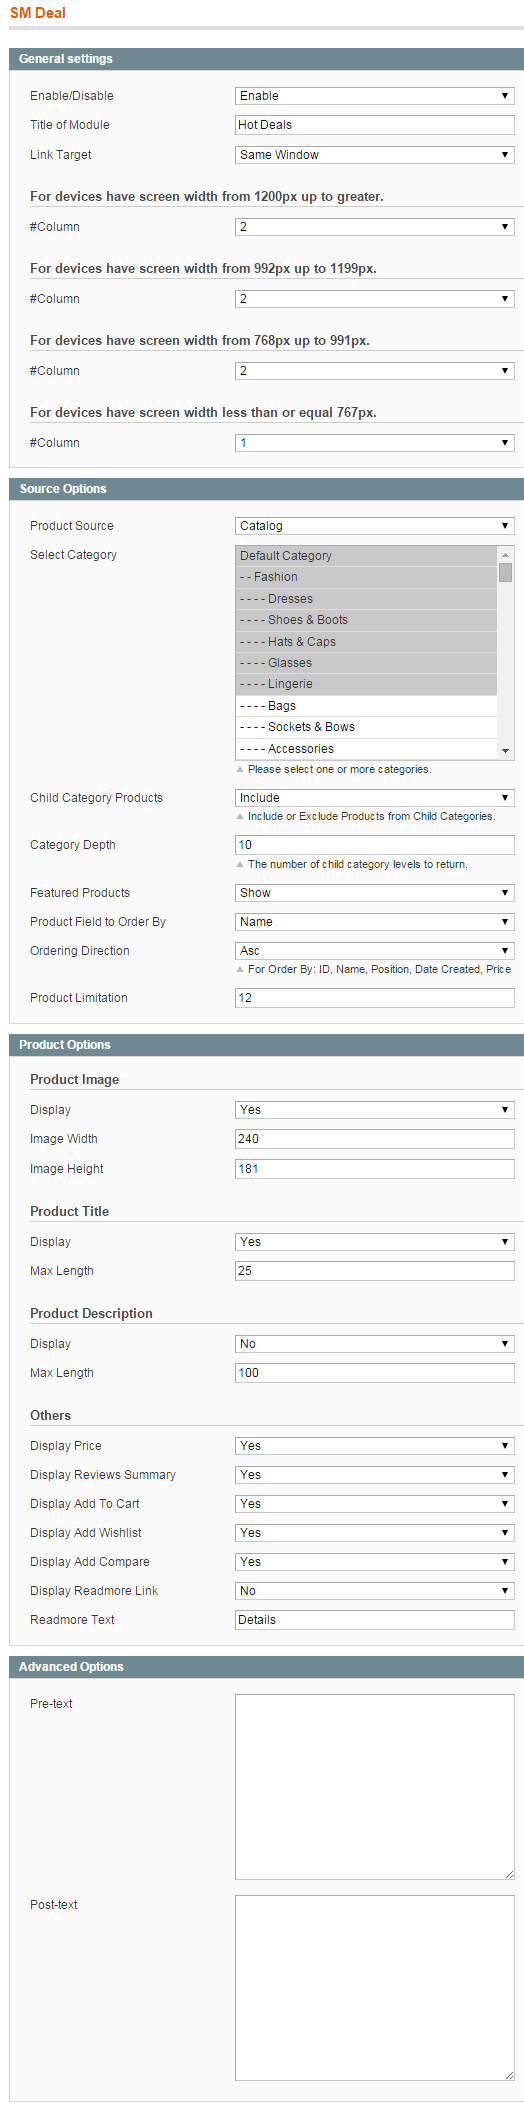524x2106 pixels.
Task: Click the Image Width input field
Action: 375,1139
